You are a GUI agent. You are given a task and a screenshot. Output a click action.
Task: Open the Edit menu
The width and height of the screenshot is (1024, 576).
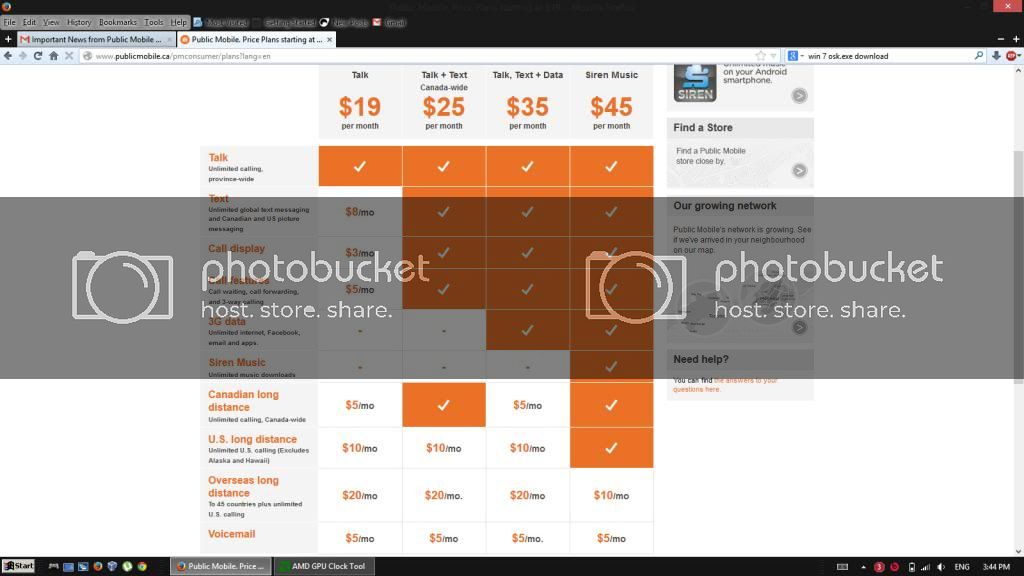[x=29, y=22]
